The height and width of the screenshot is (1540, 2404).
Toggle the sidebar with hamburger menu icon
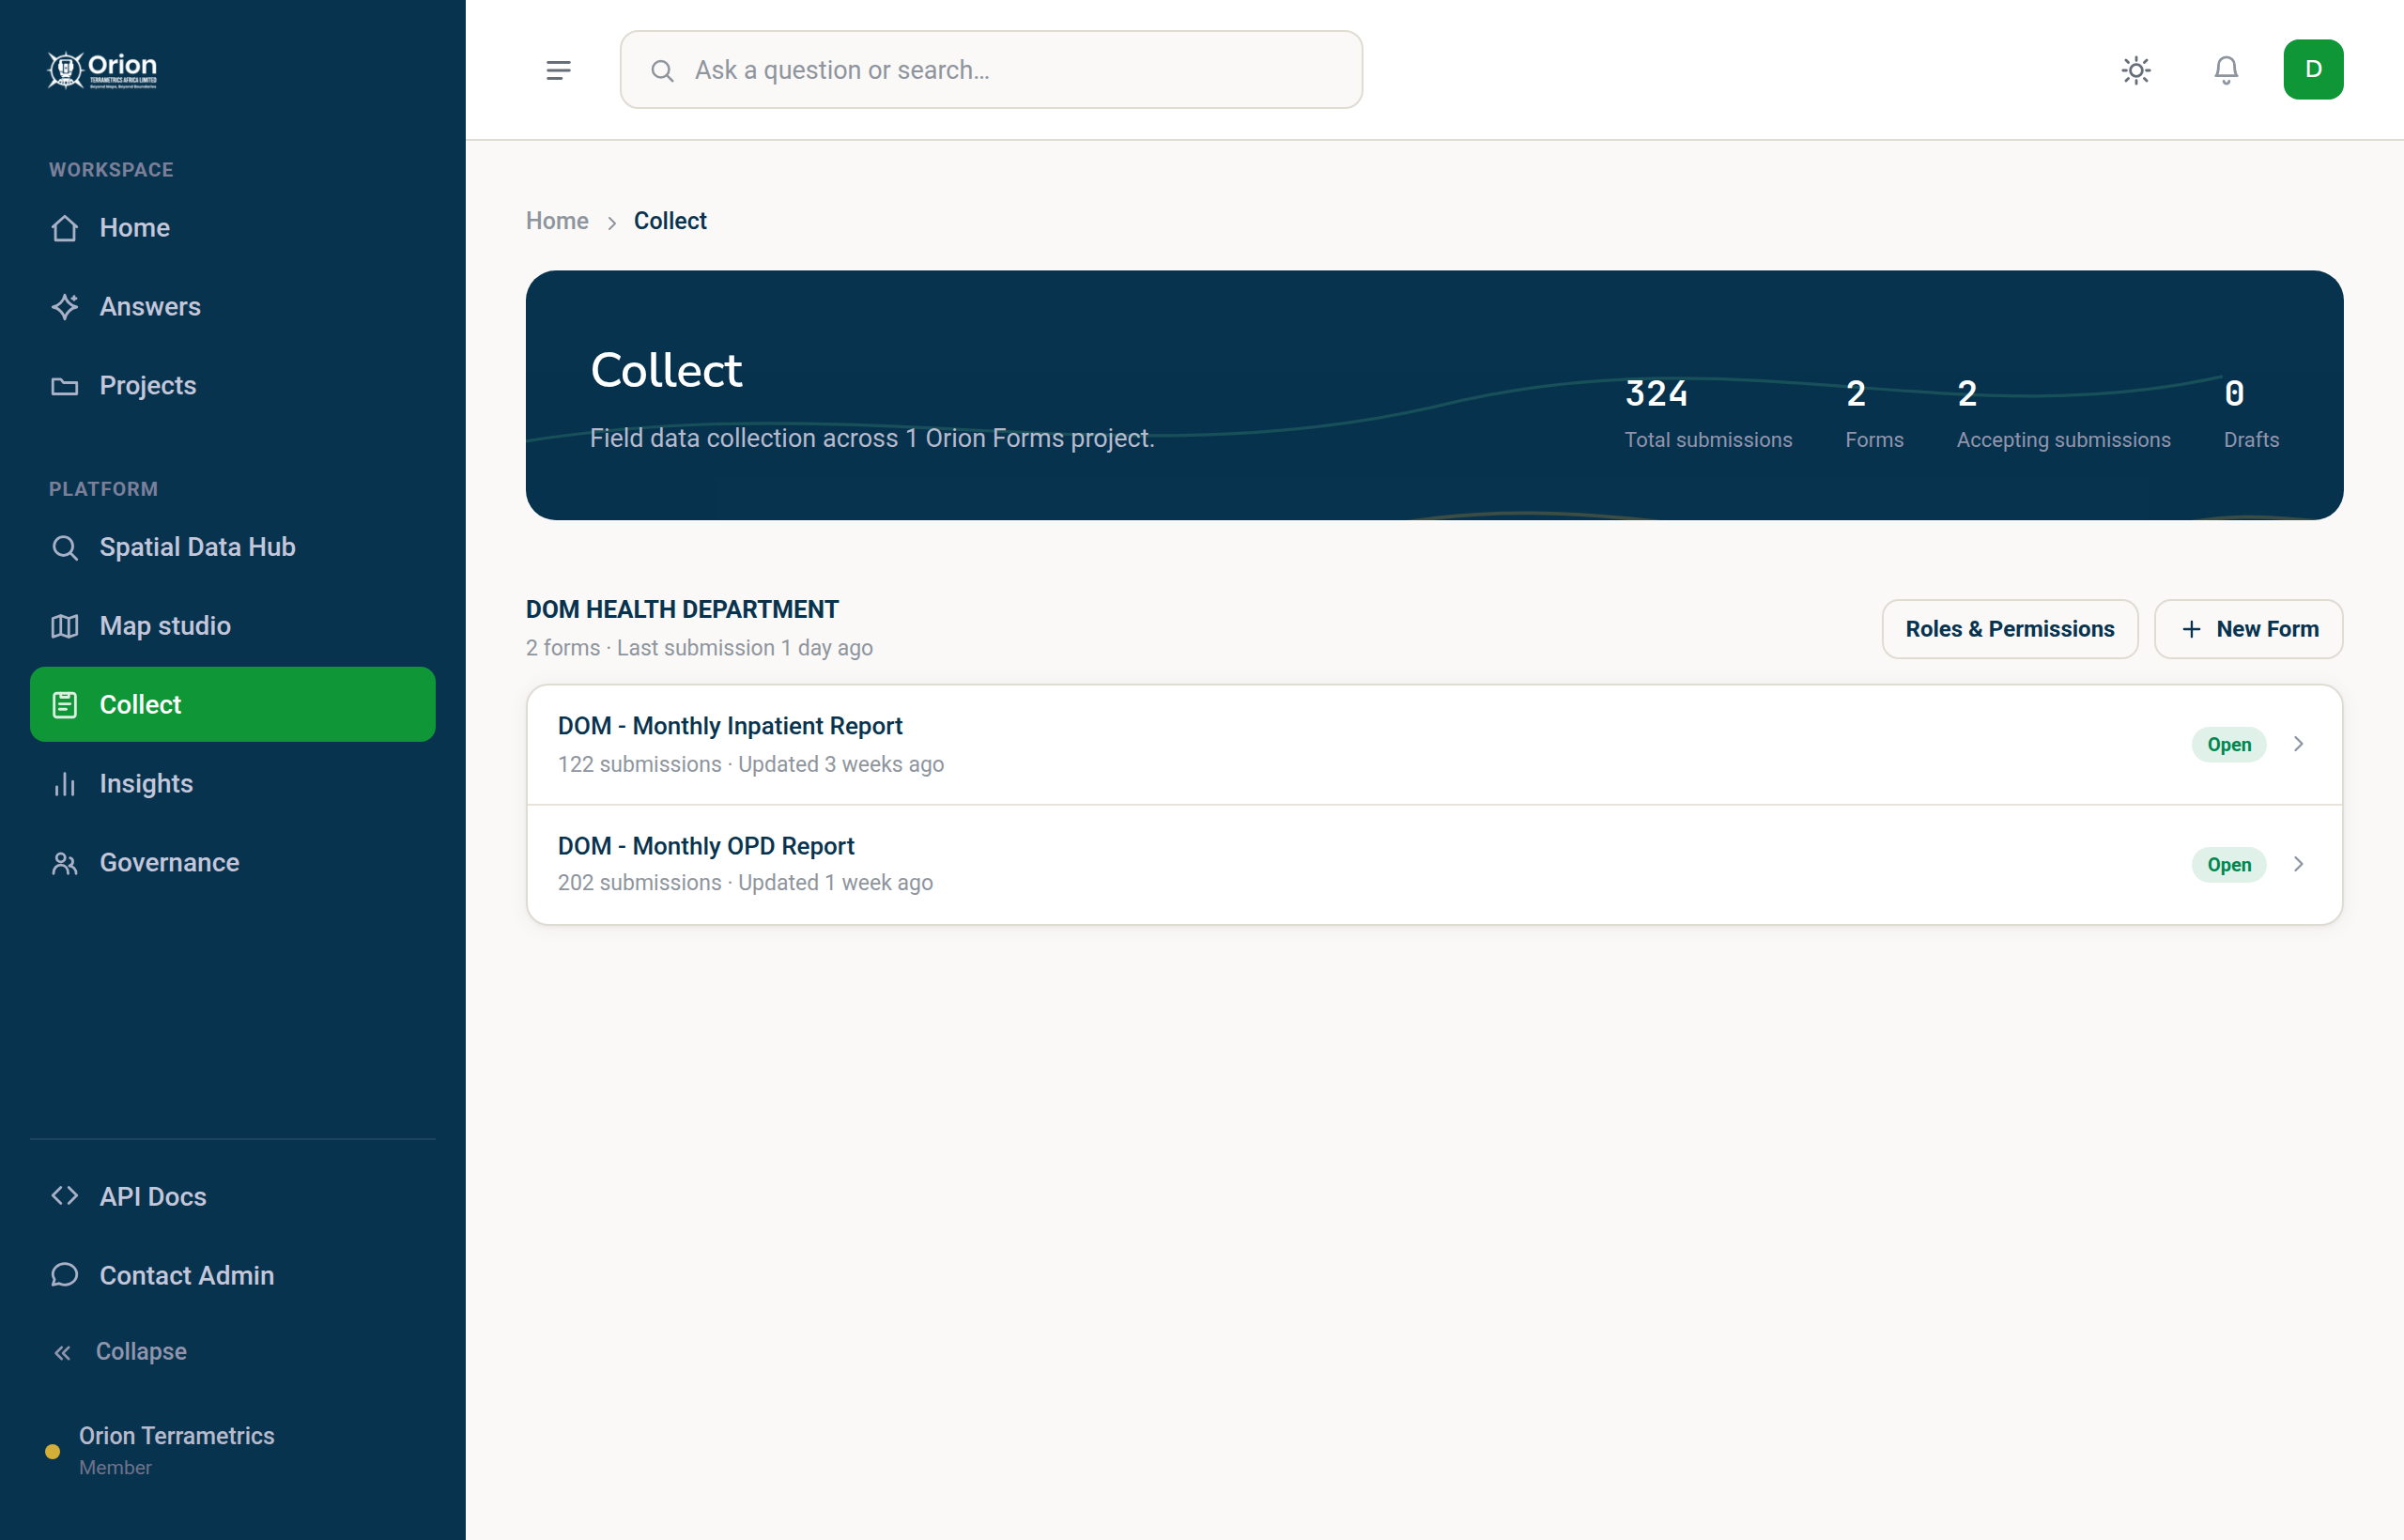[x=559, y=70]
